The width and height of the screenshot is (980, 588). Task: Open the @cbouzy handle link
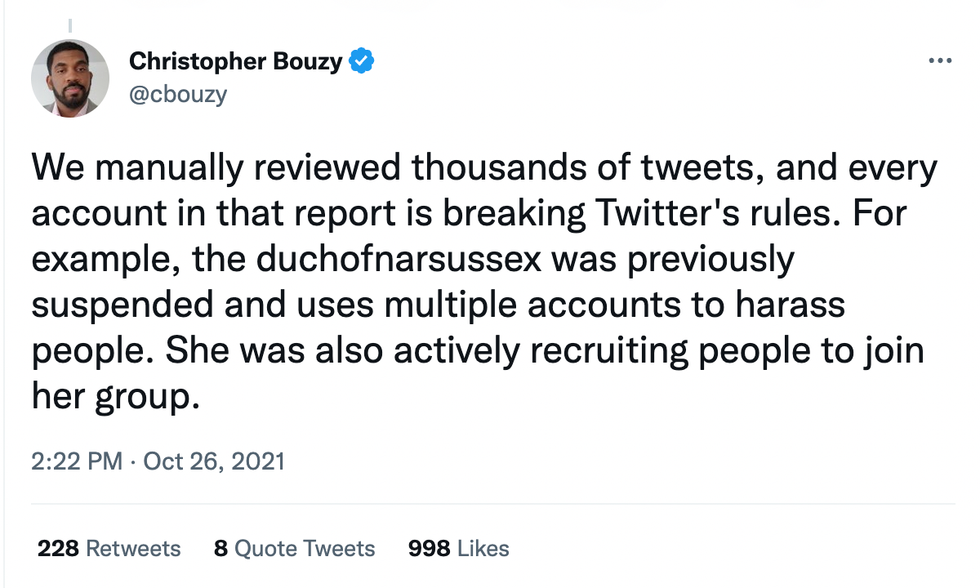point(178,94)
